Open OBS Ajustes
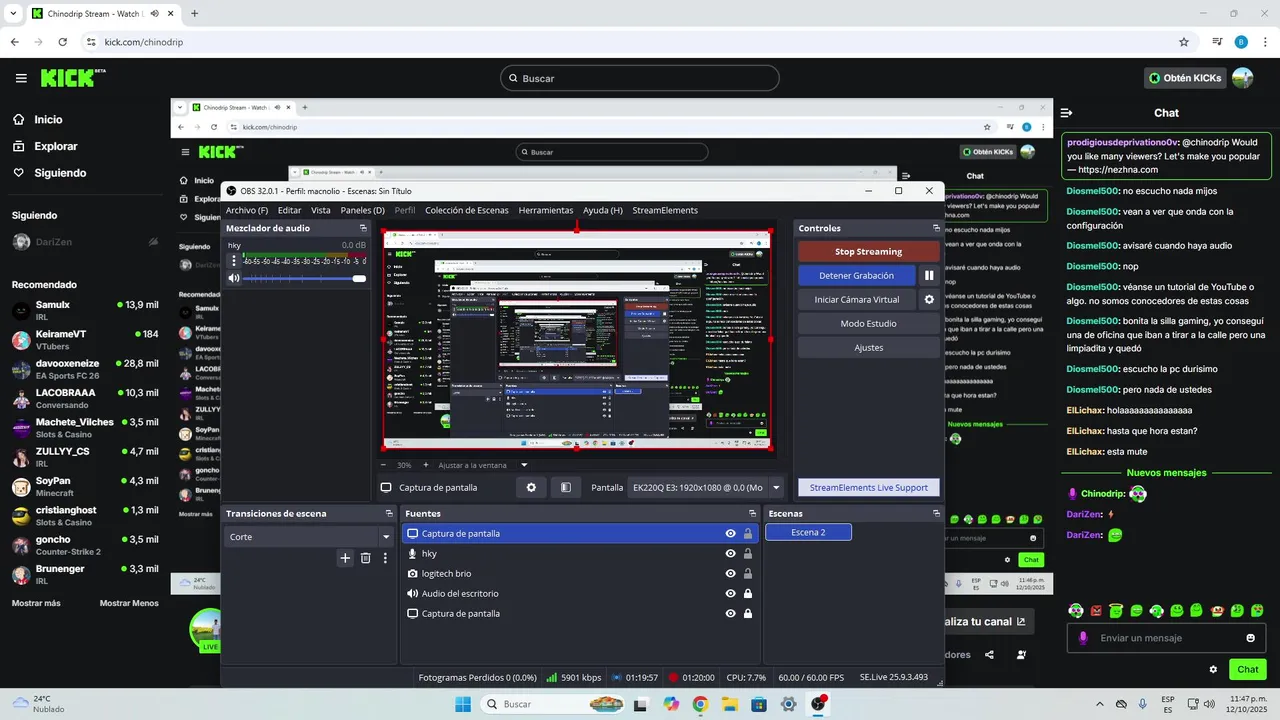Viewport: 1280px width, 720px height. point(868,347)
